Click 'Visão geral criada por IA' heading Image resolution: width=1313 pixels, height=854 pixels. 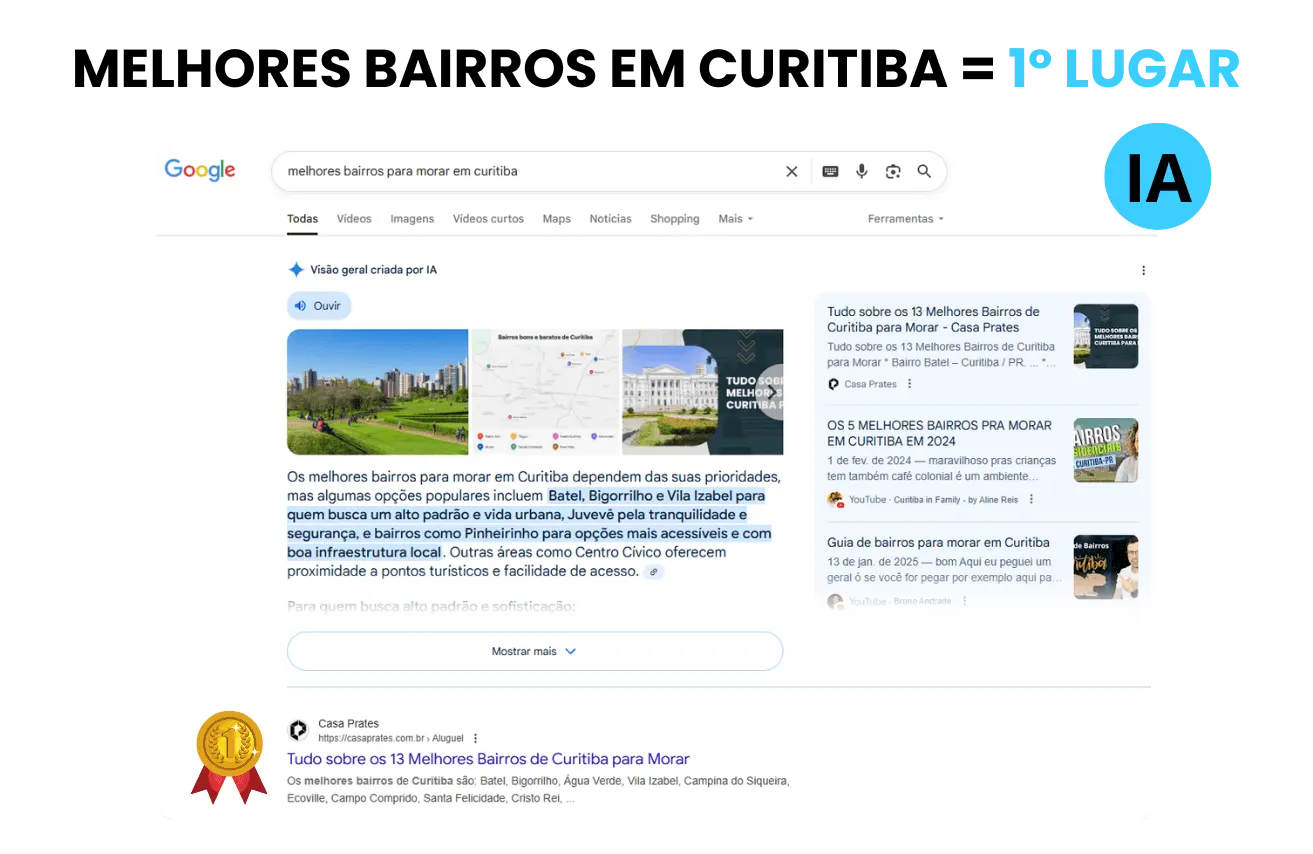(373, 270)
